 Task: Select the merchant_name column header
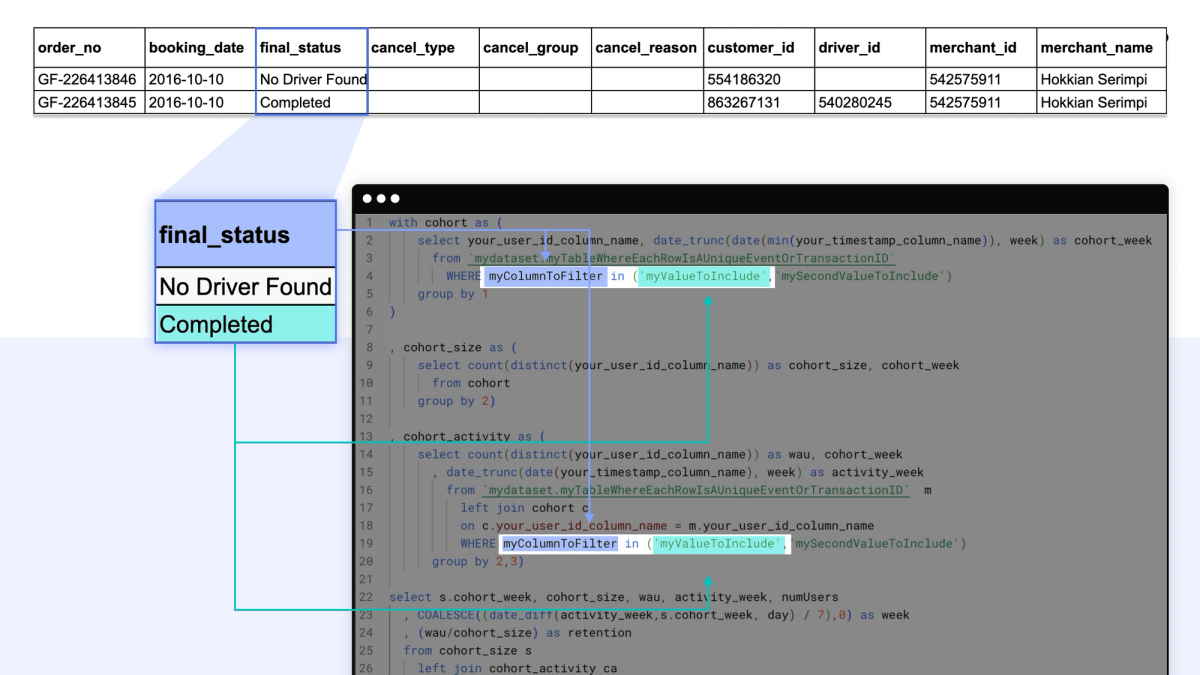[1096, 48]
